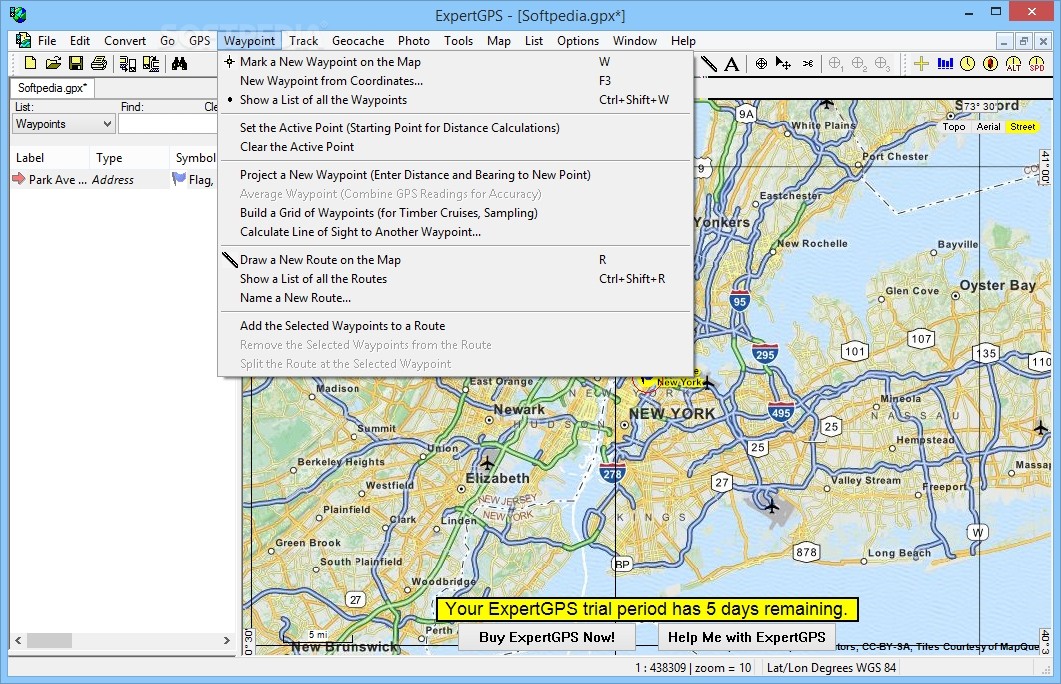
Task: Click the Symbol column header
Action: (194, 158)
